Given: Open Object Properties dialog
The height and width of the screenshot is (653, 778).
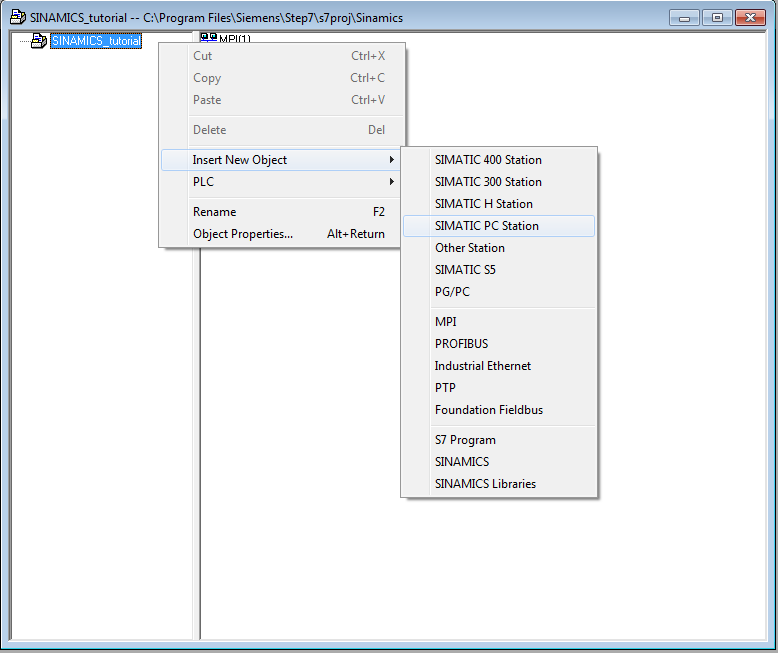Looking at the screenshot, I should pyautogui.click(x=282, y=234).
